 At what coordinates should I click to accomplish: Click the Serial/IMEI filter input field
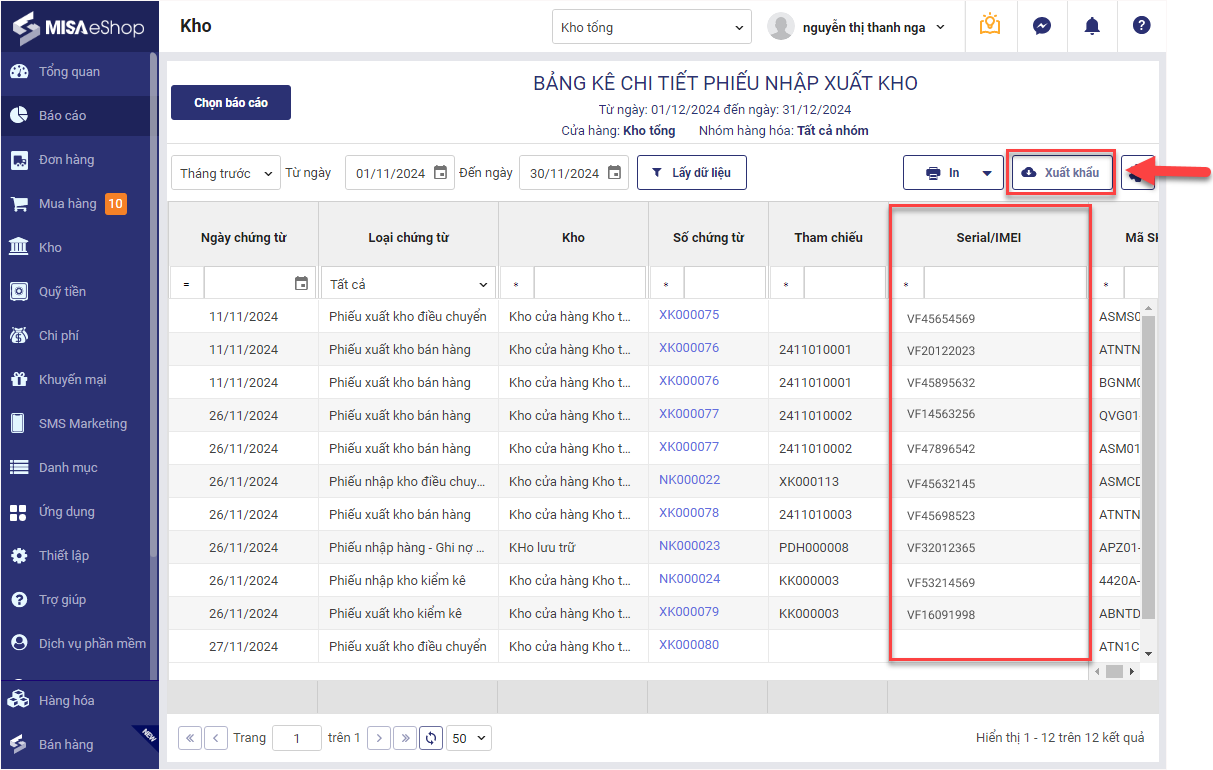[1004, 284]
